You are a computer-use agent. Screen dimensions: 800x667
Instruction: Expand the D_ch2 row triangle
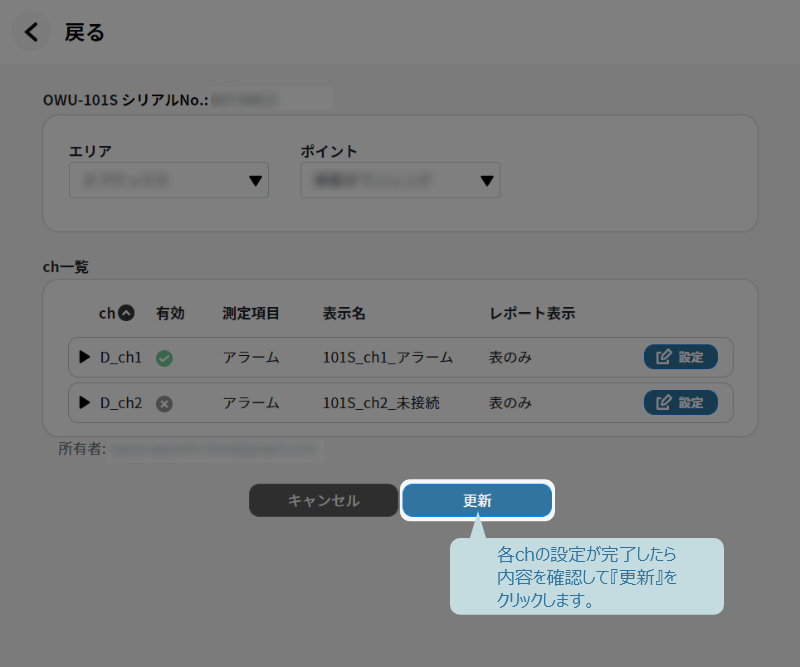[85, 402]
